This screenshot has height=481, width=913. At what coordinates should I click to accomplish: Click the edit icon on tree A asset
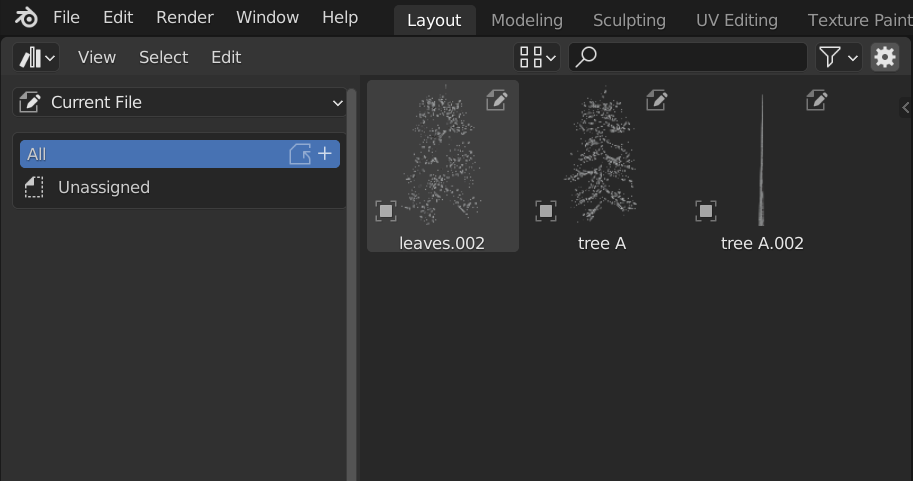[x=657, y=100]
